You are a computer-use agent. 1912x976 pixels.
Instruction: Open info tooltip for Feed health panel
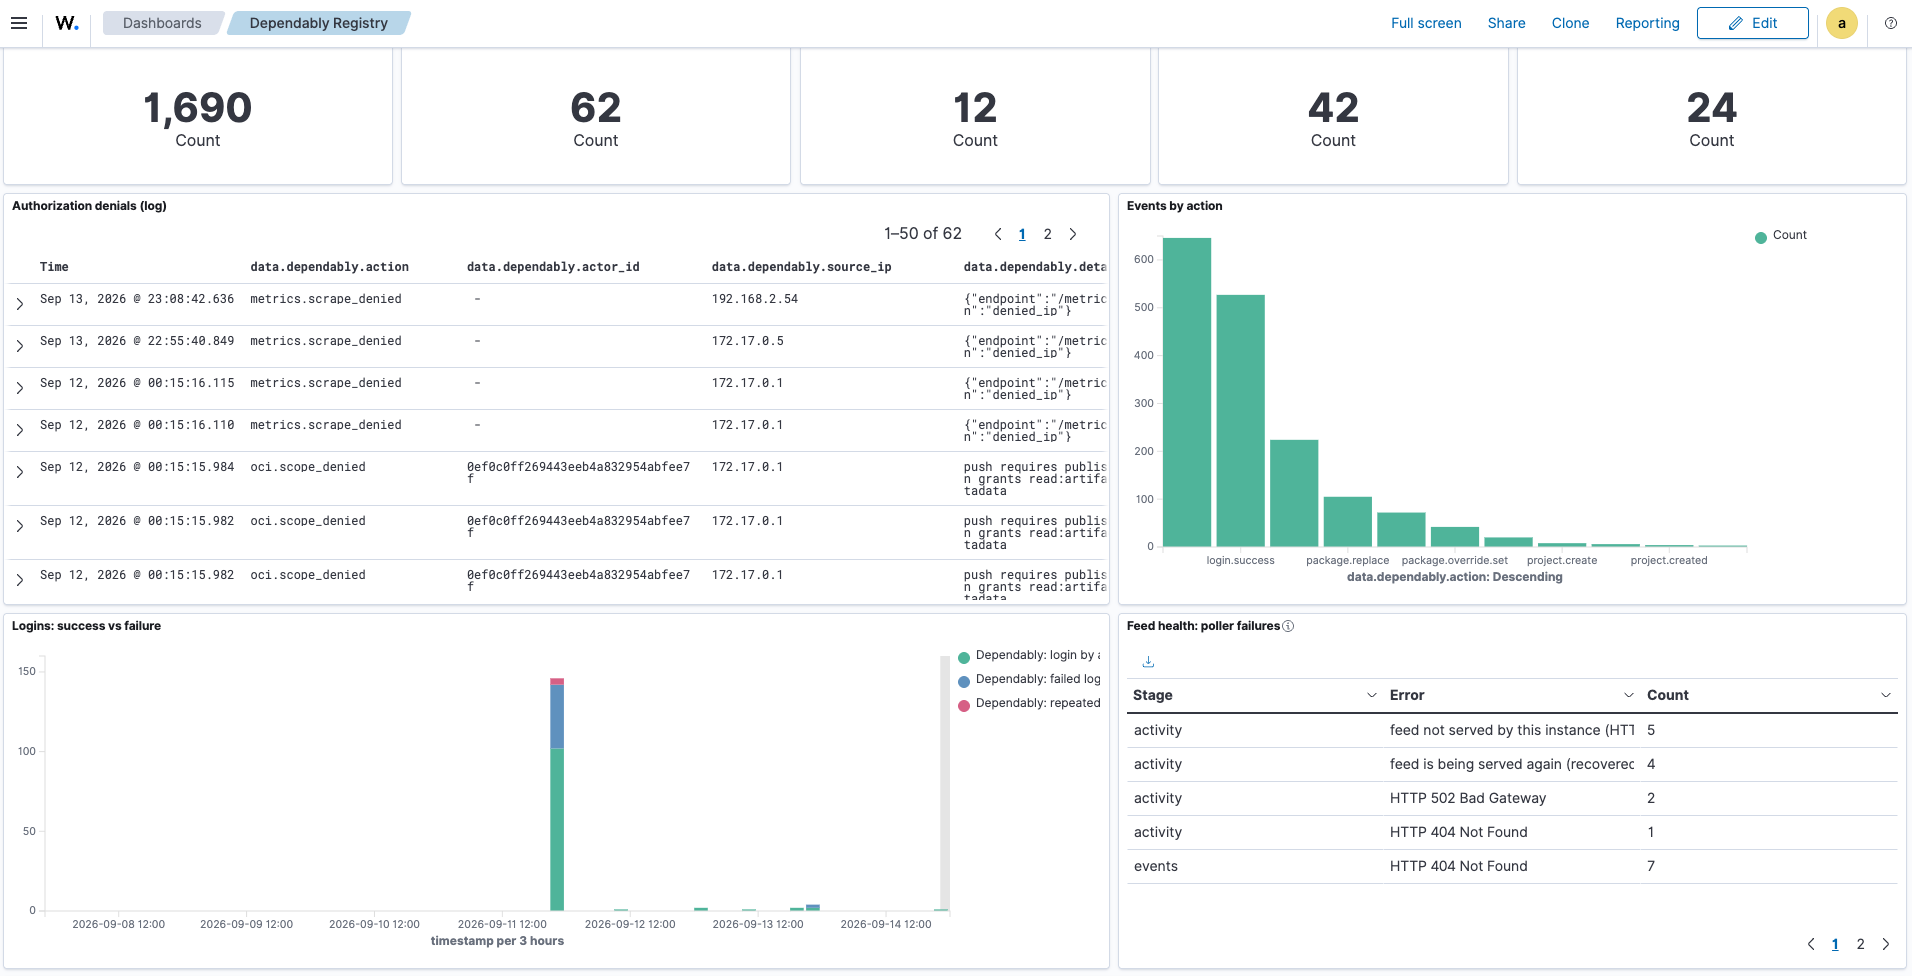coord(1288,626)
